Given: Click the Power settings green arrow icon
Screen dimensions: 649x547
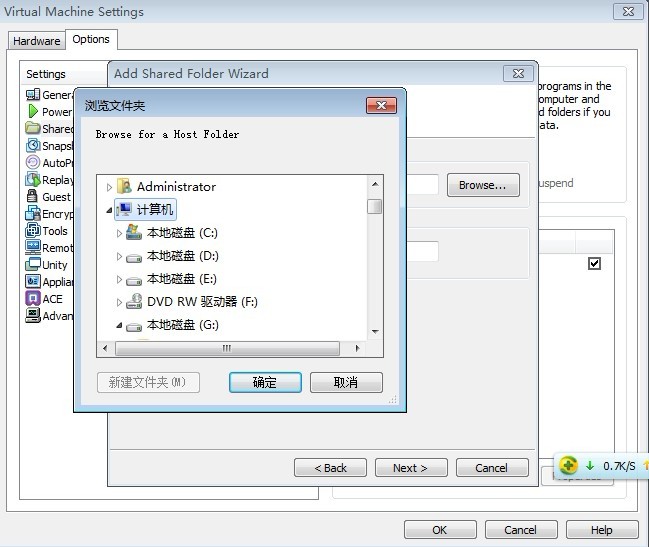Looking at the screenshot, I should click(33, 112).
